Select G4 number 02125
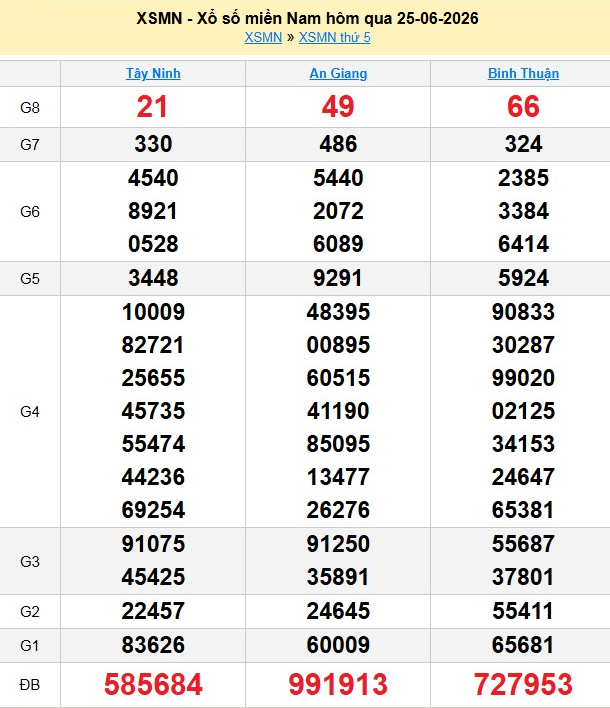Image resolution: width=610 pixels, height=708 pixels. coord(523,411)
